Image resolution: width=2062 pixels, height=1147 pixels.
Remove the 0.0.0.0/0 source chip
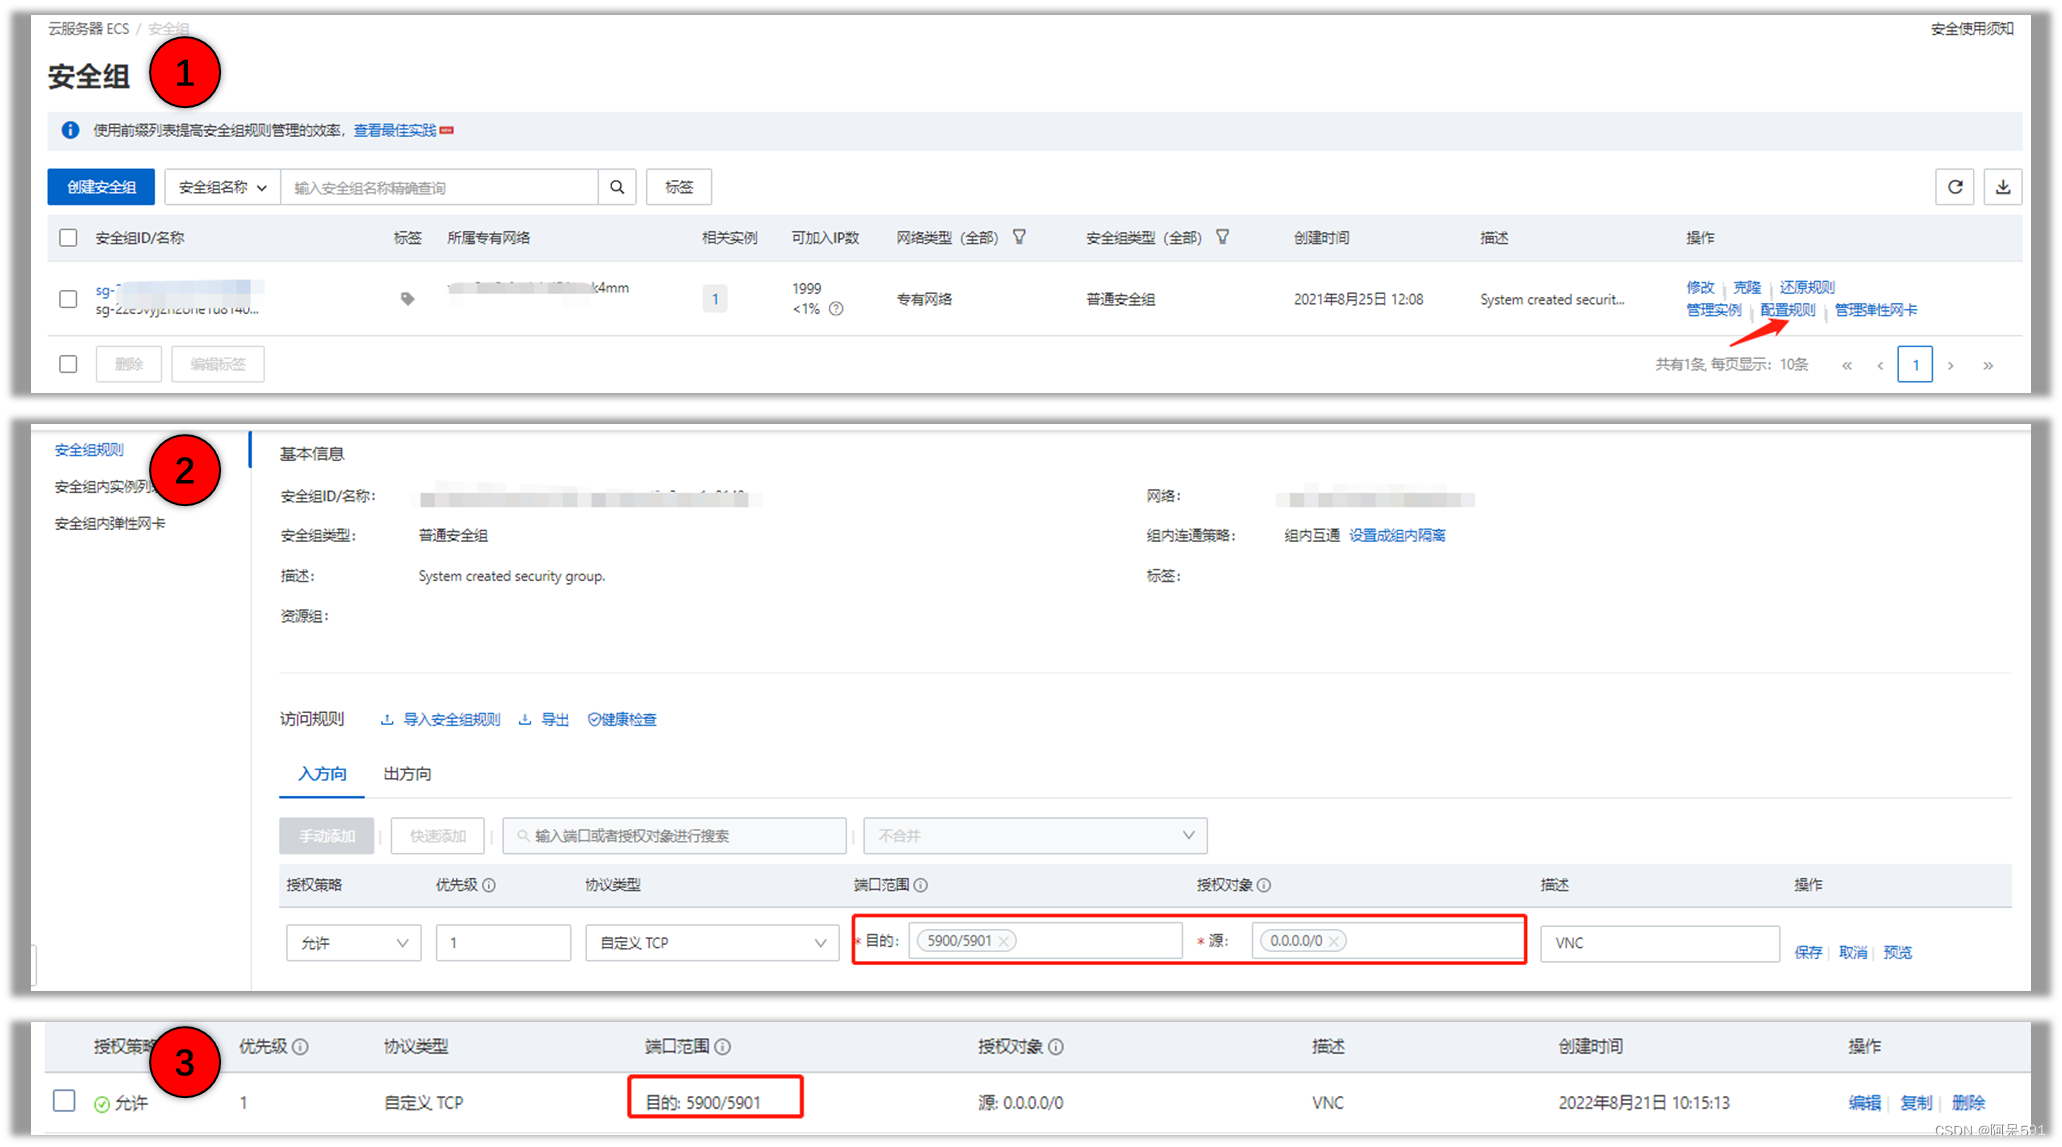coord(1334,941)
